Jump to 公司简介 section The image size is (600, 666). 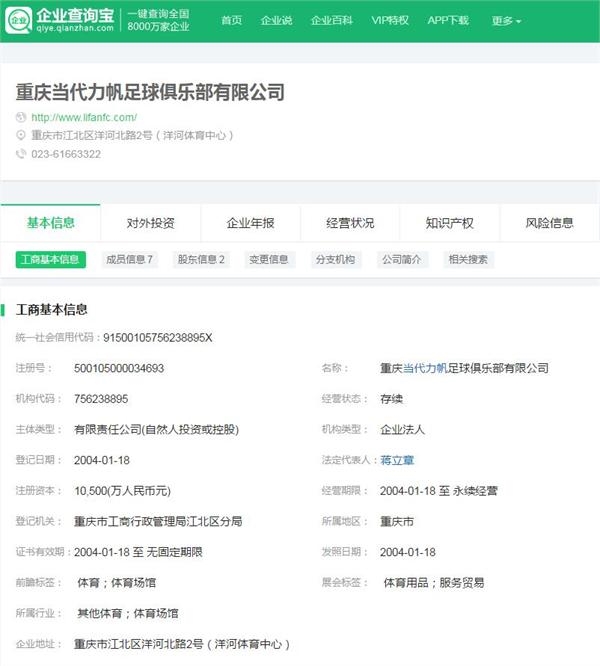pos(402,260)
